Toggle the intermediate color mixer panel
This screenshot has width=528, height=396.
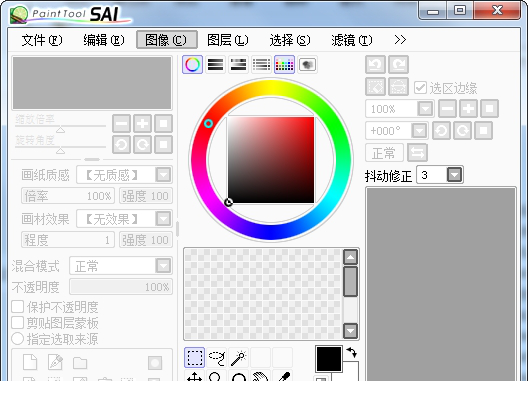(261, 64)
